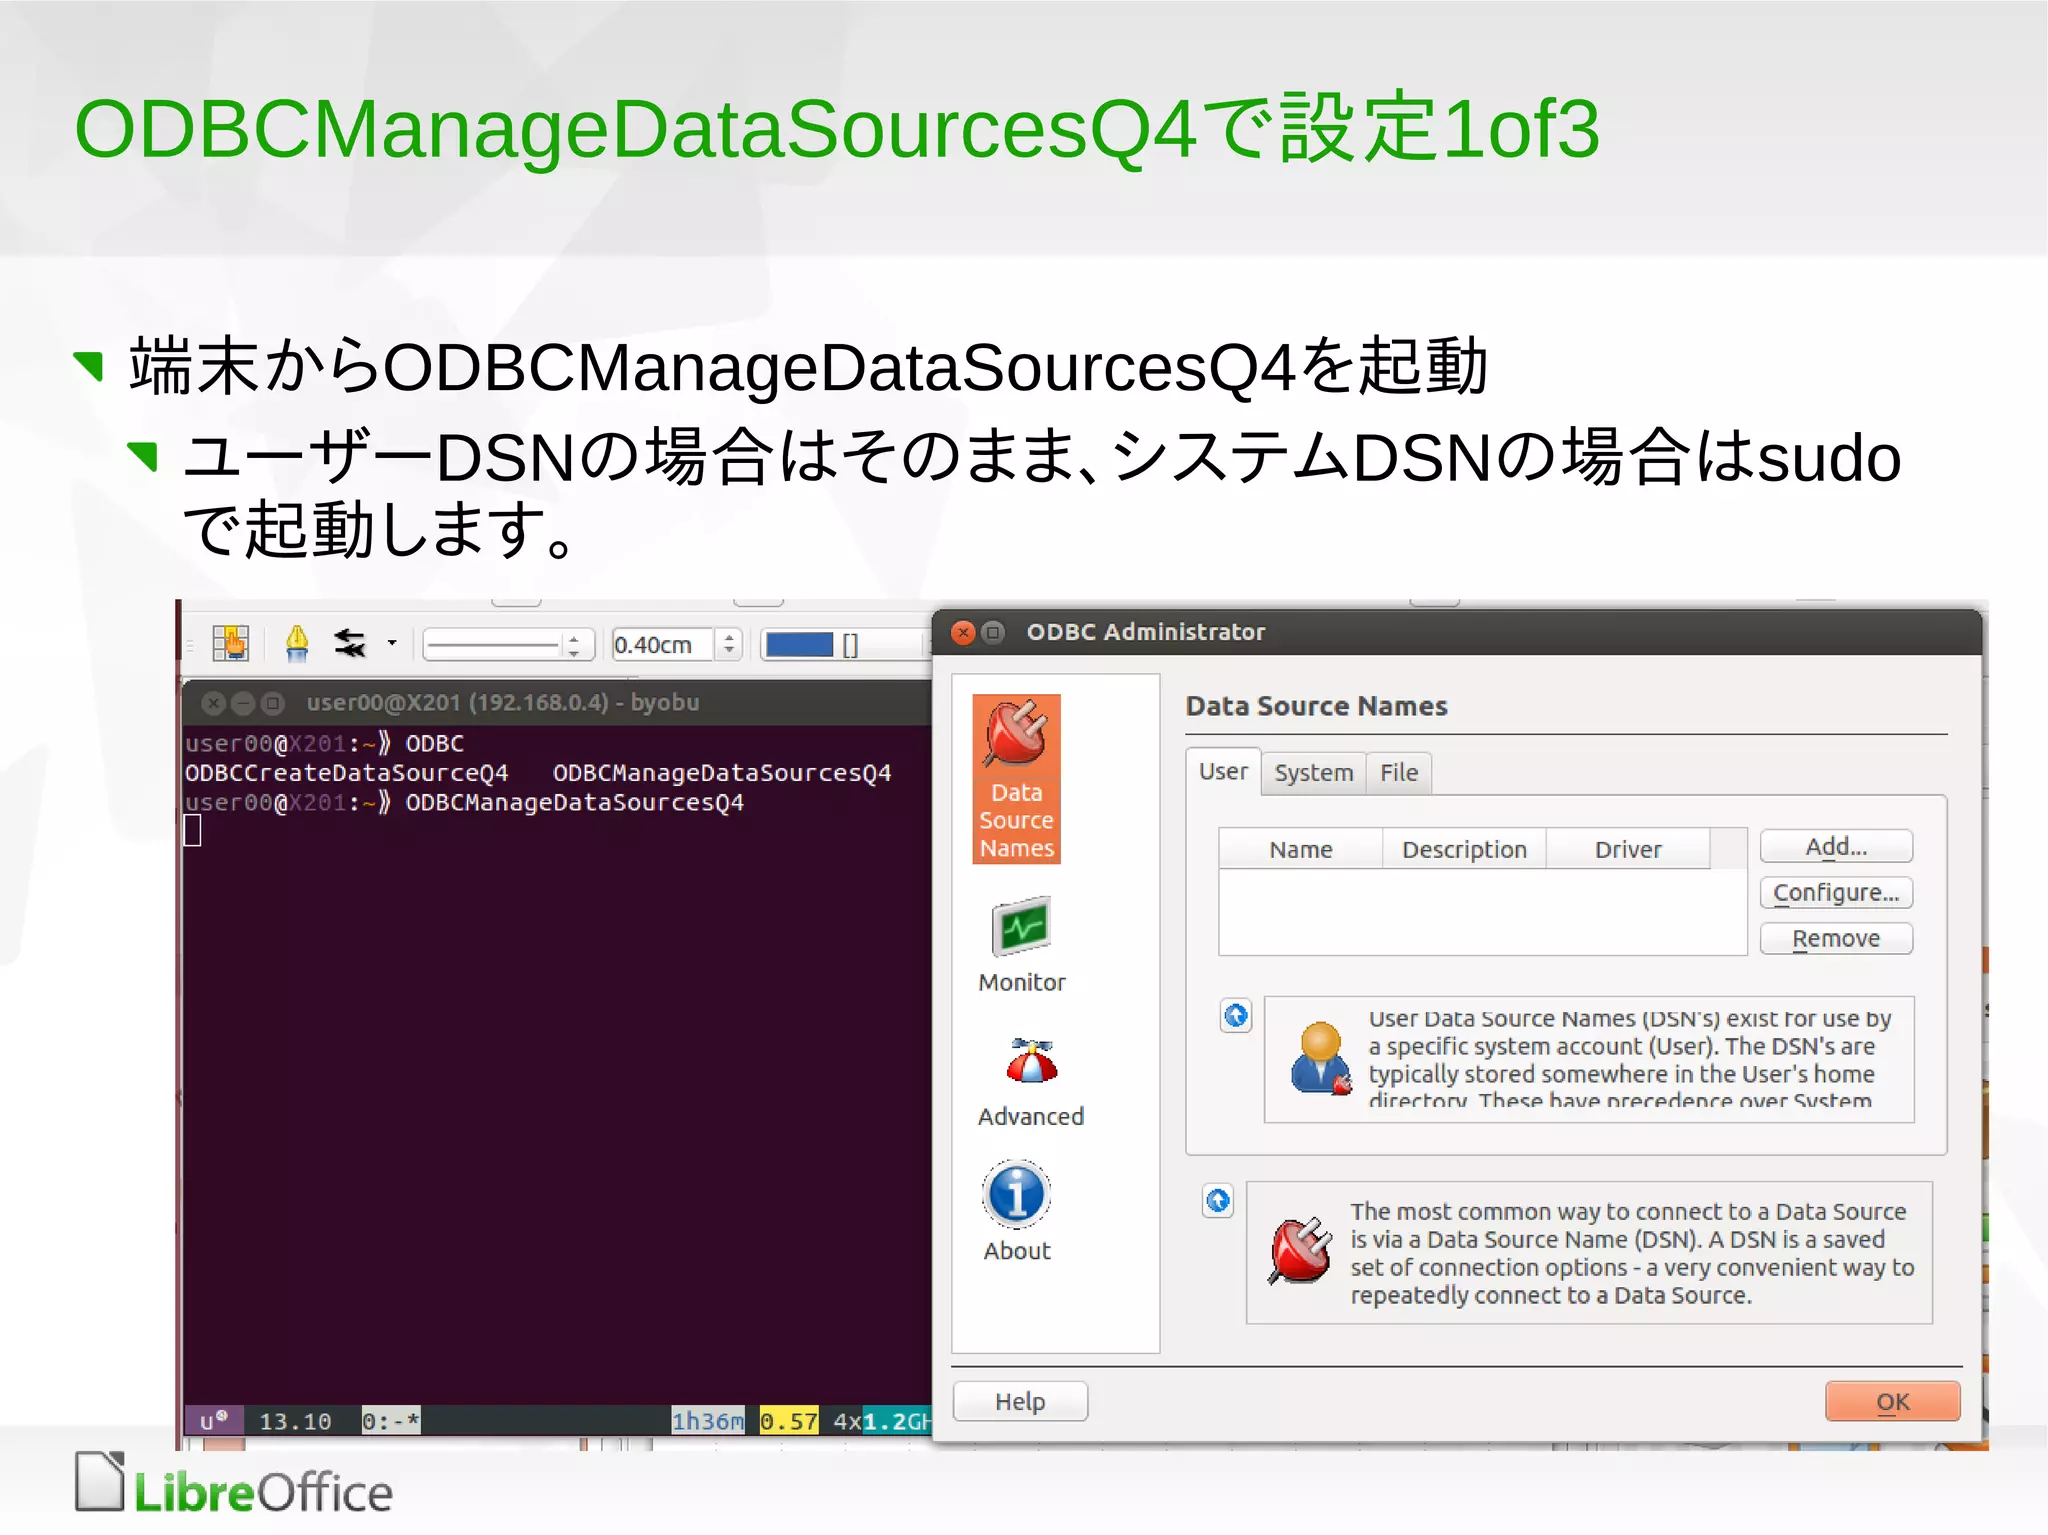Click the plug icon in lower description

[x=1300, y=1250]
